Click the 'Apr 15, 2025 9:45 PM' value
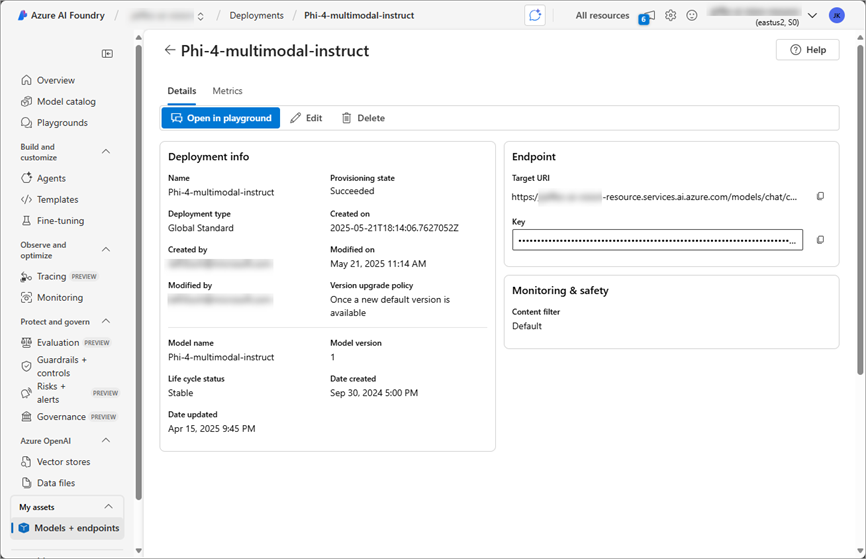Screen dimensions: 866x559 tap(212, 429)
